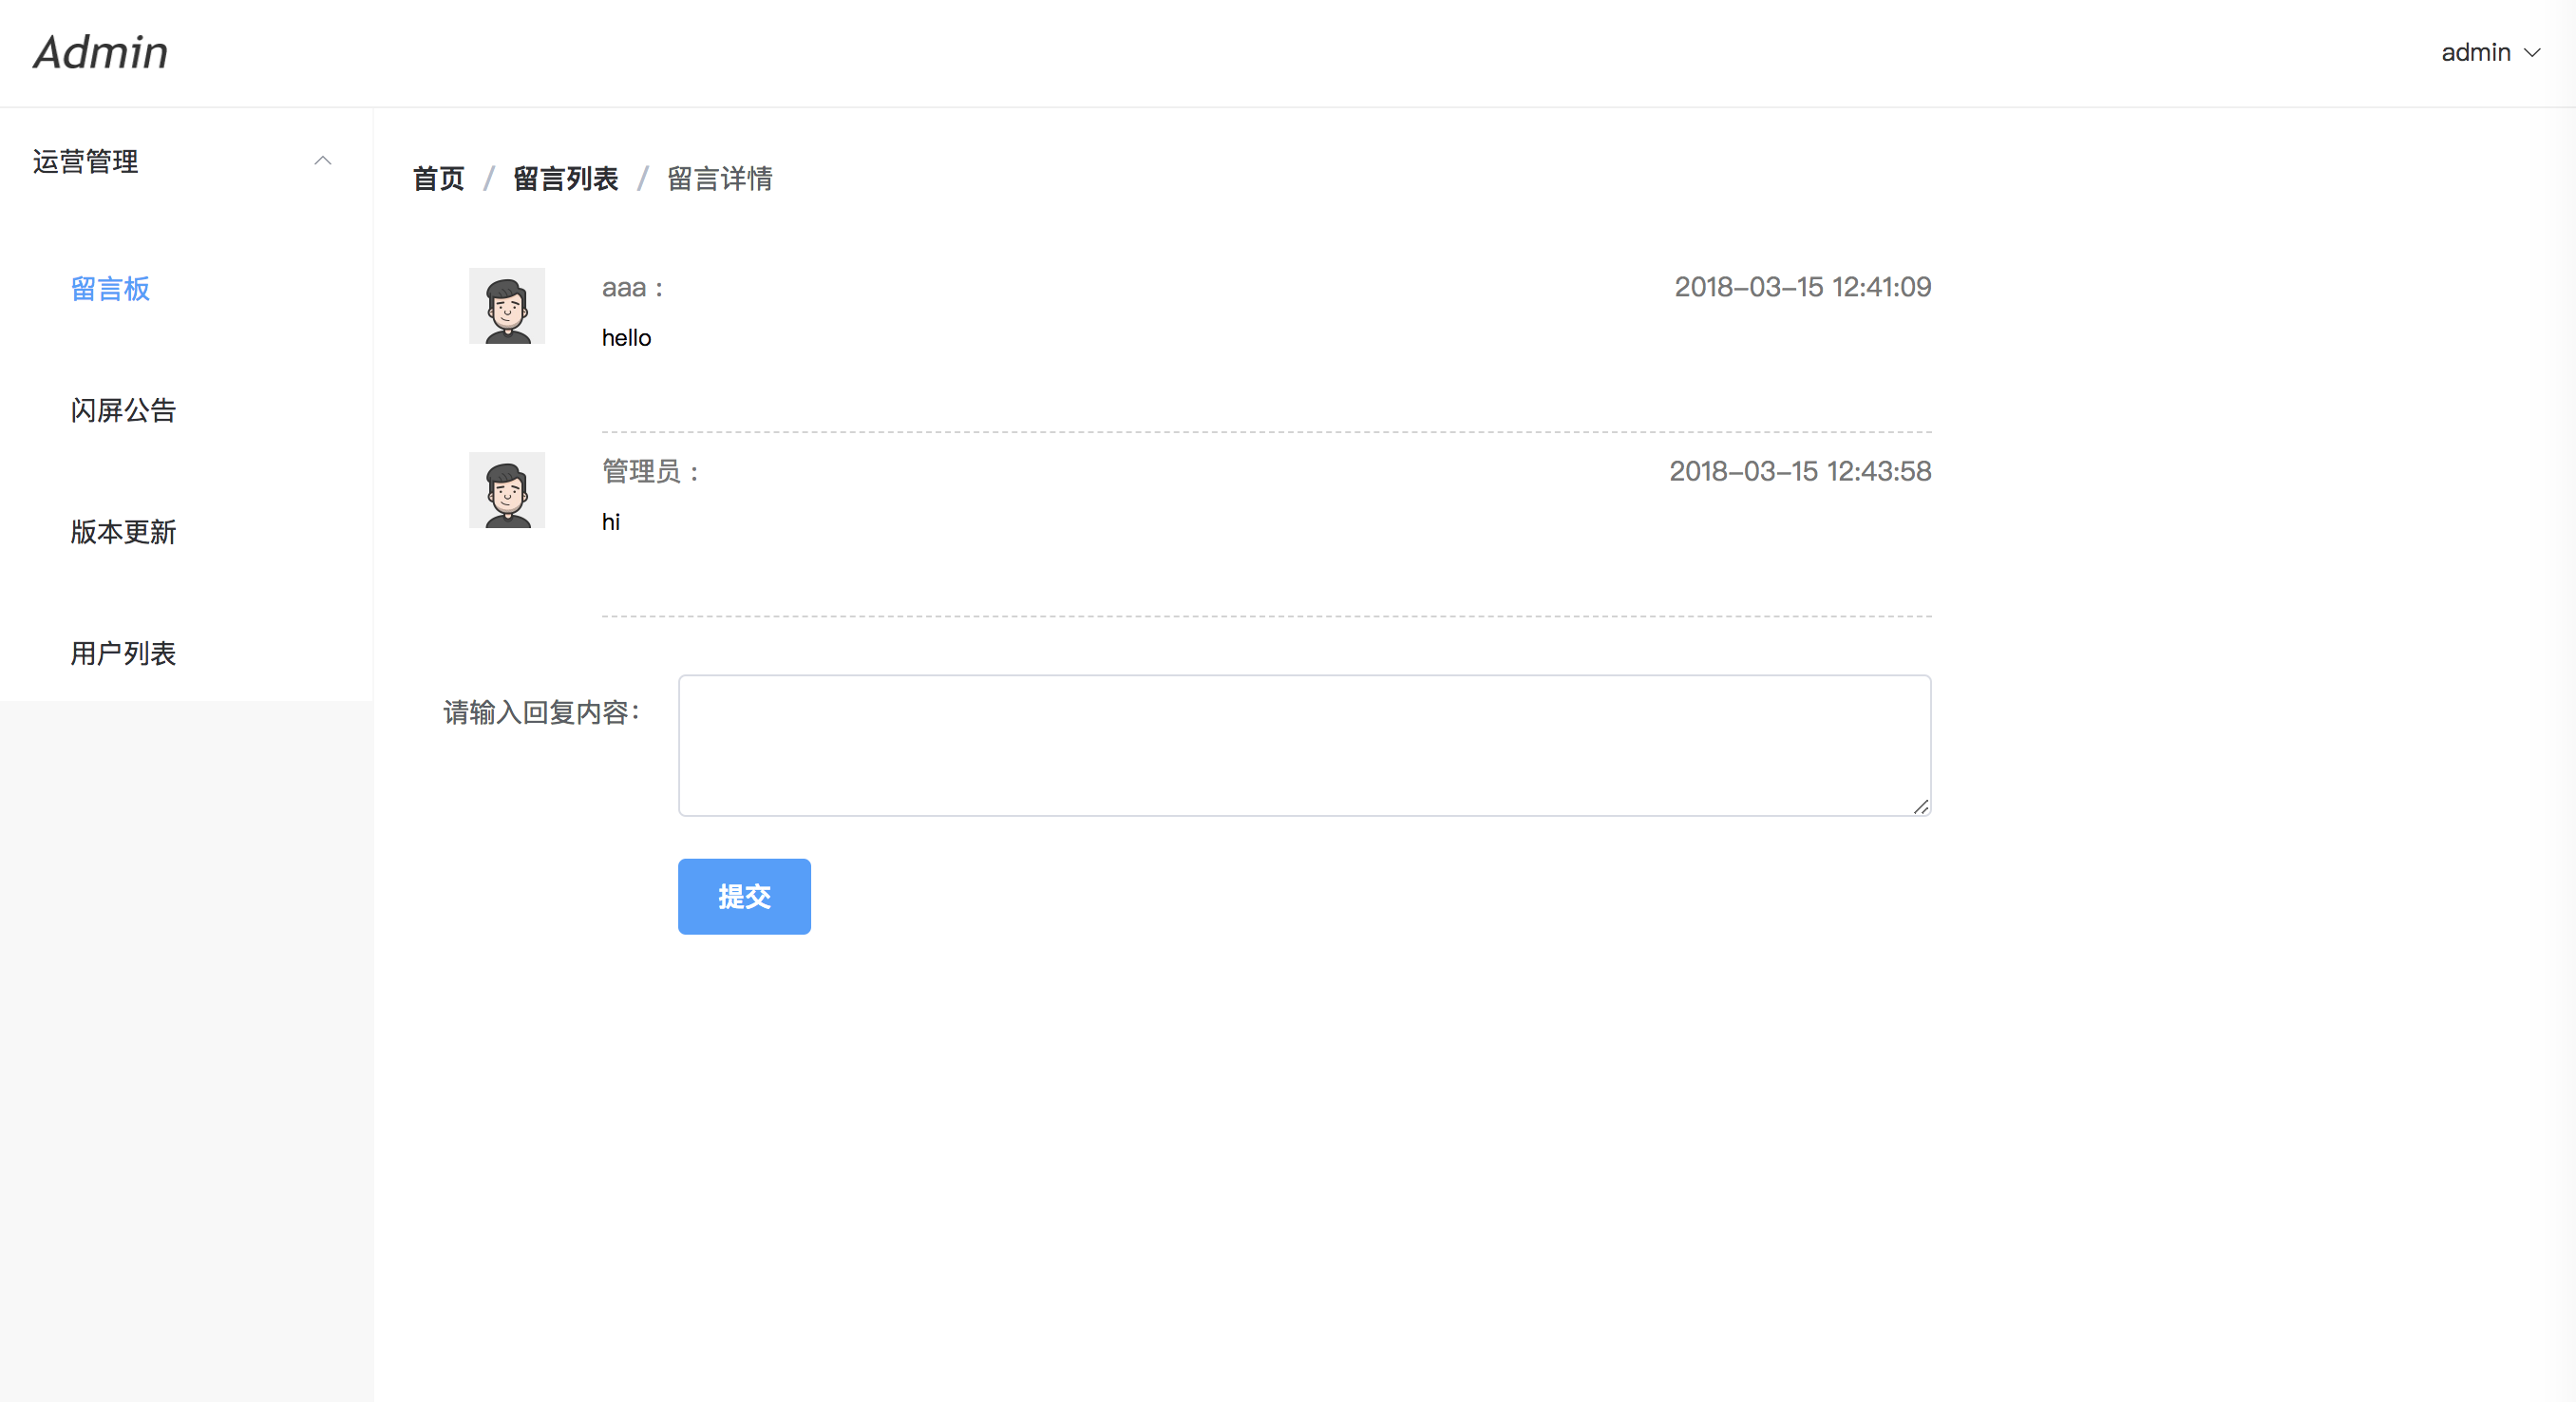Screen dimensions: 2576x1402
Task: Navigate to 首页 via the breadcrumb
Action: click(438, 179)
